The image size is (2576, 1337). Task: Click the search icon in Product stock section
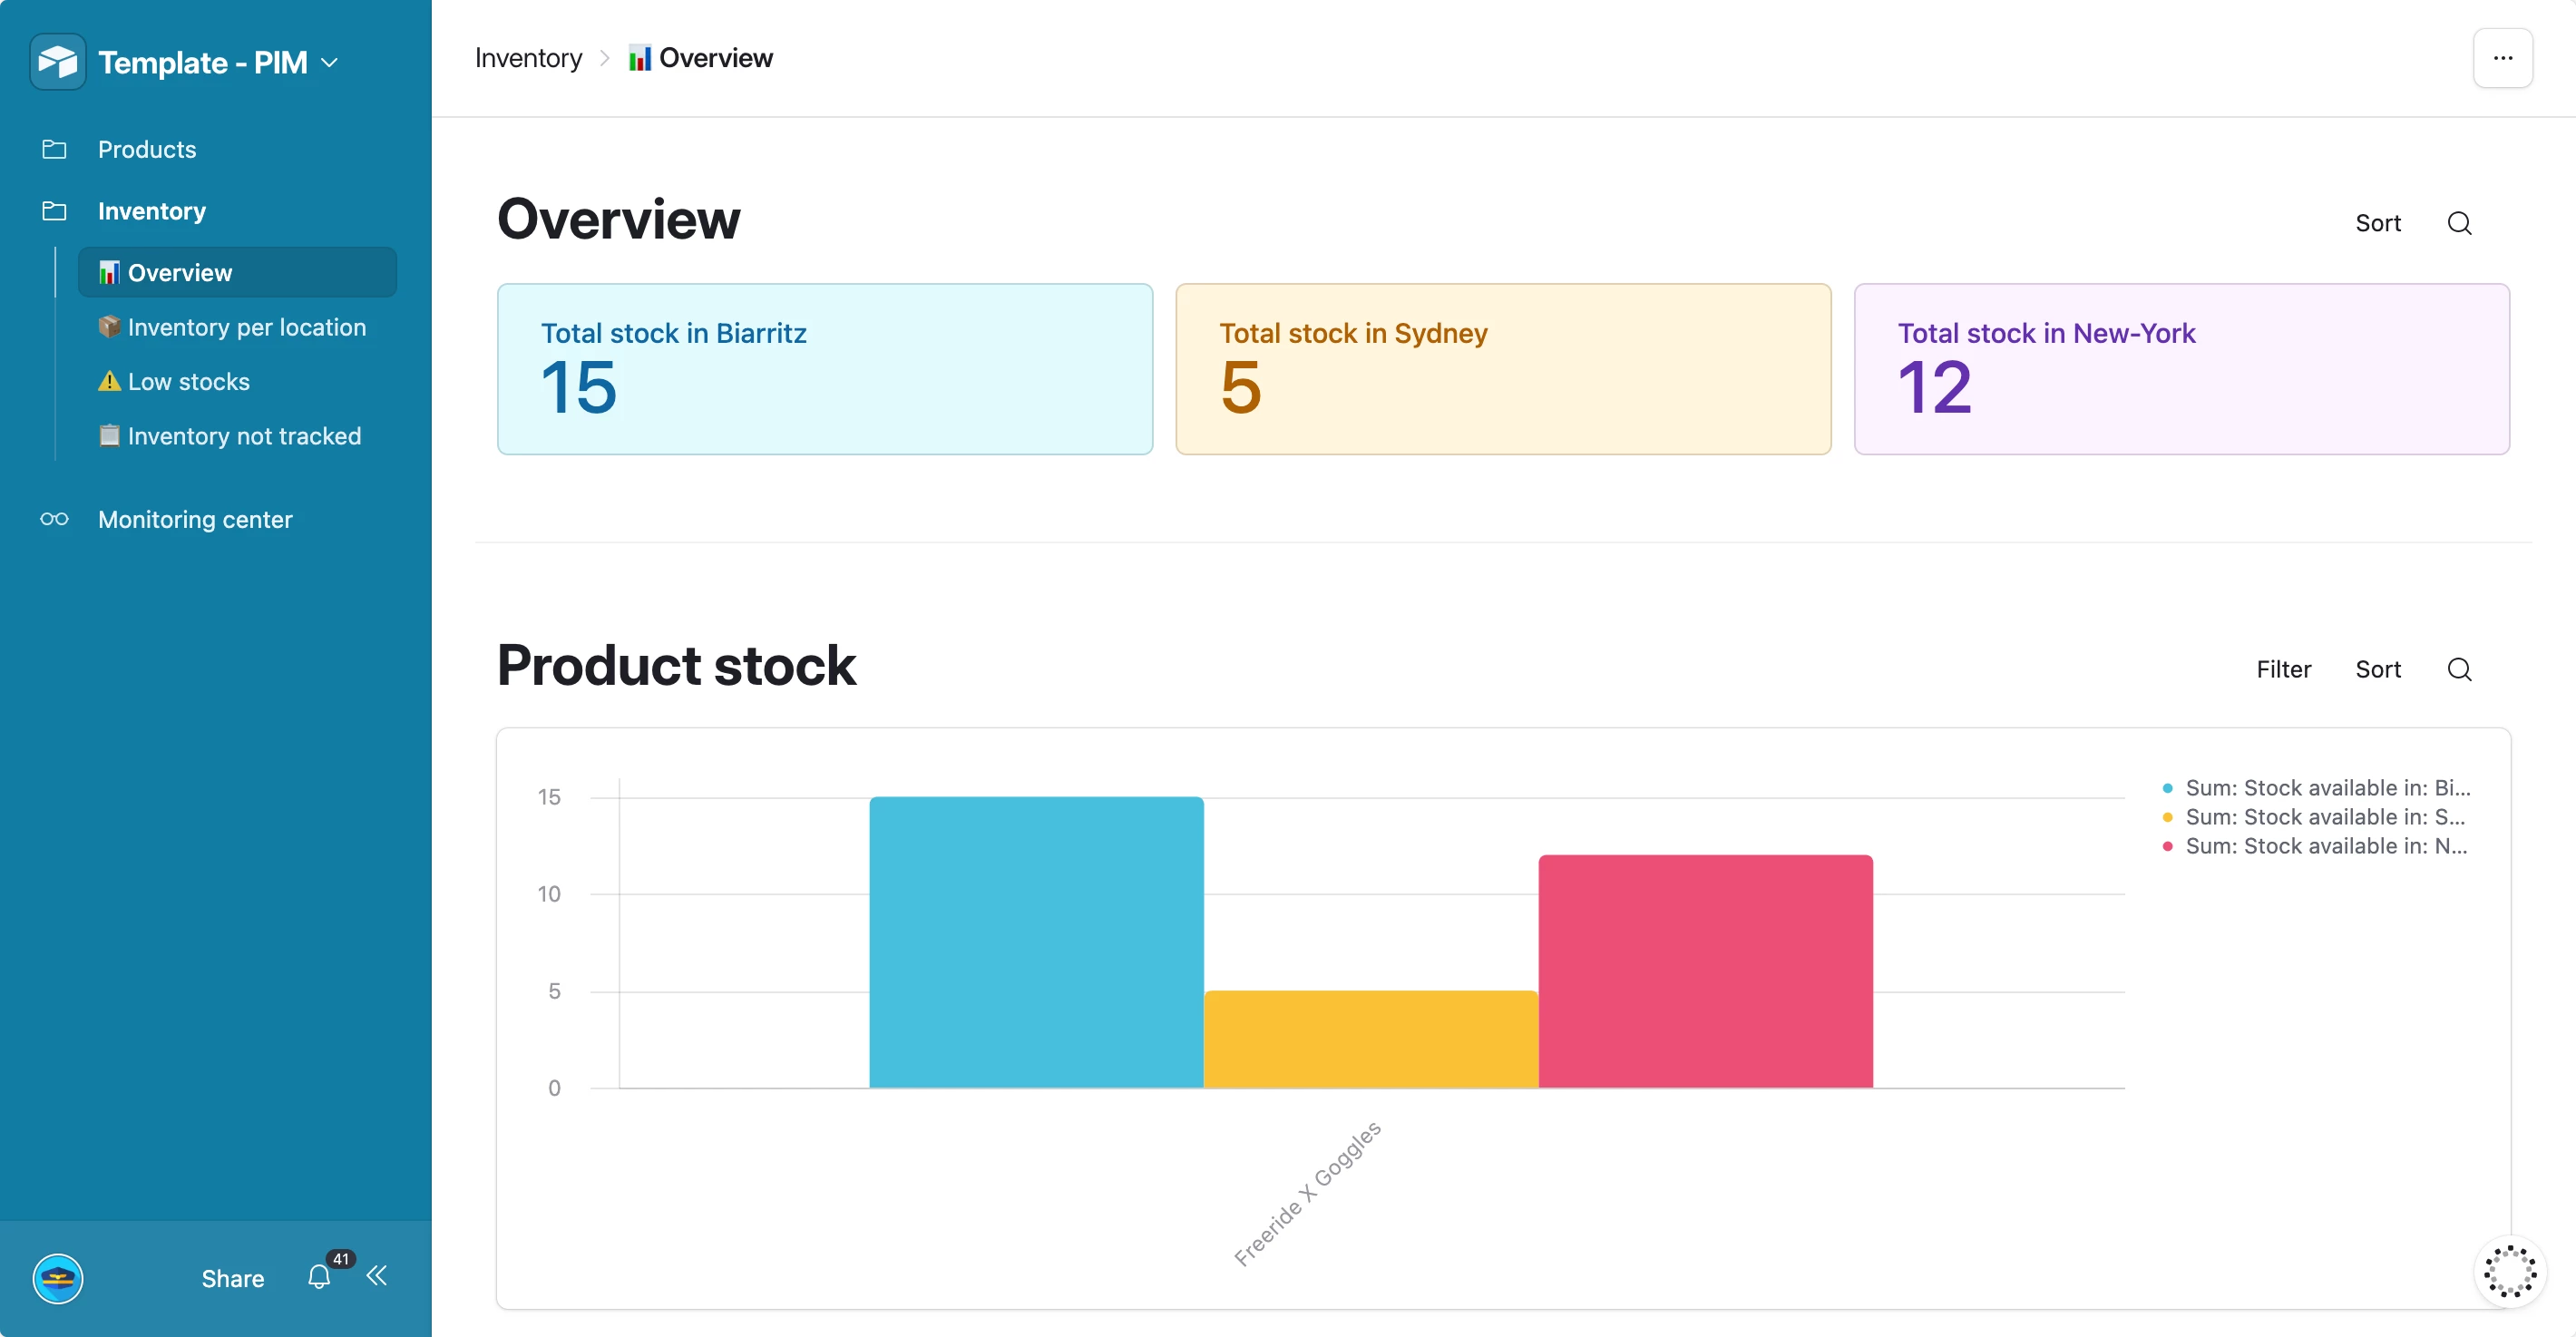click(2459, 669)
